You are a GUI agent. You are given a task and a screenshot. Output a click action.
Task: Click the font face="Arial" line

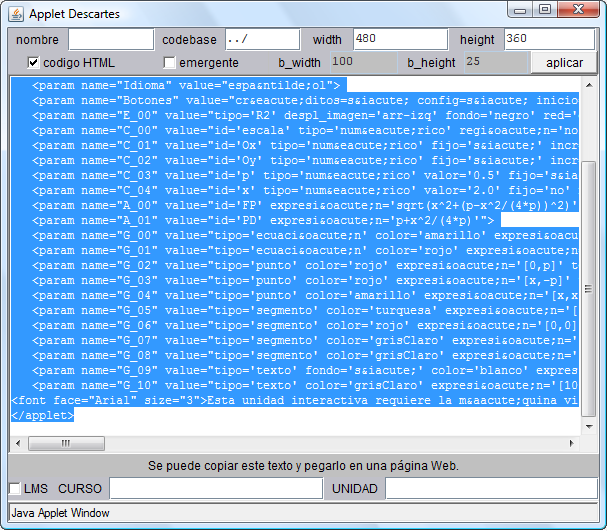[295, 401]
